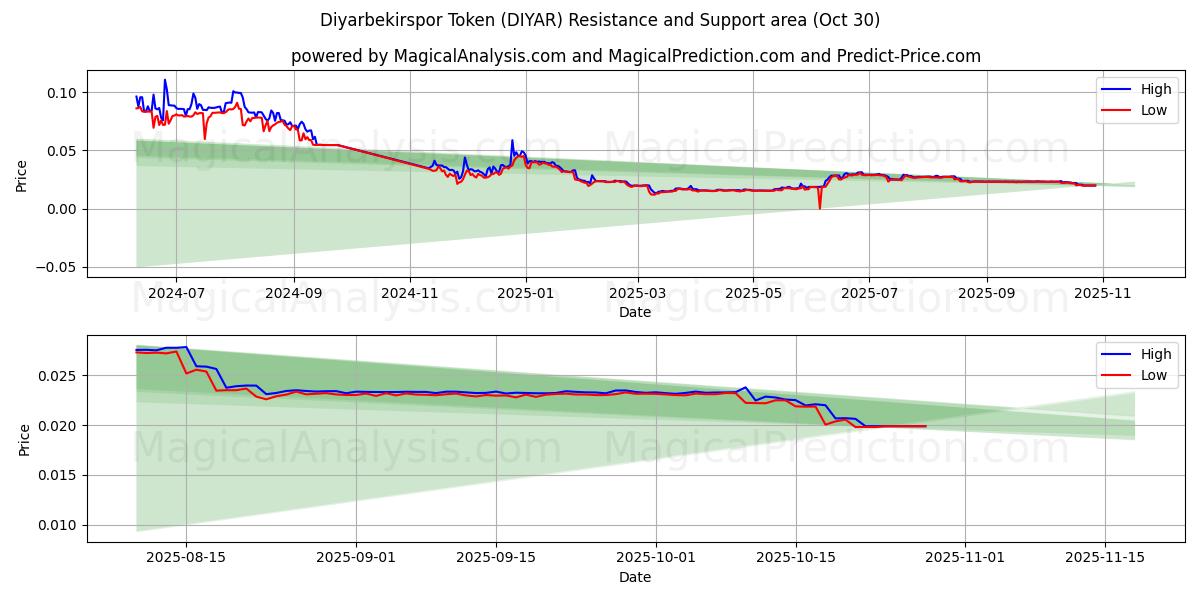Click the 2025-09-15 tick label on bottom chart
The image size is (1200, 600).
[x=496, y=559]
